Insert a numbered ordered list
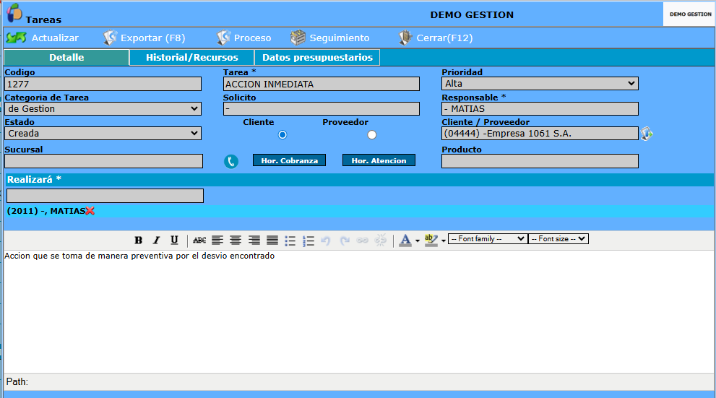Viewport: 716px width, 398px height. pyautogui.click(x=308, y=241)
